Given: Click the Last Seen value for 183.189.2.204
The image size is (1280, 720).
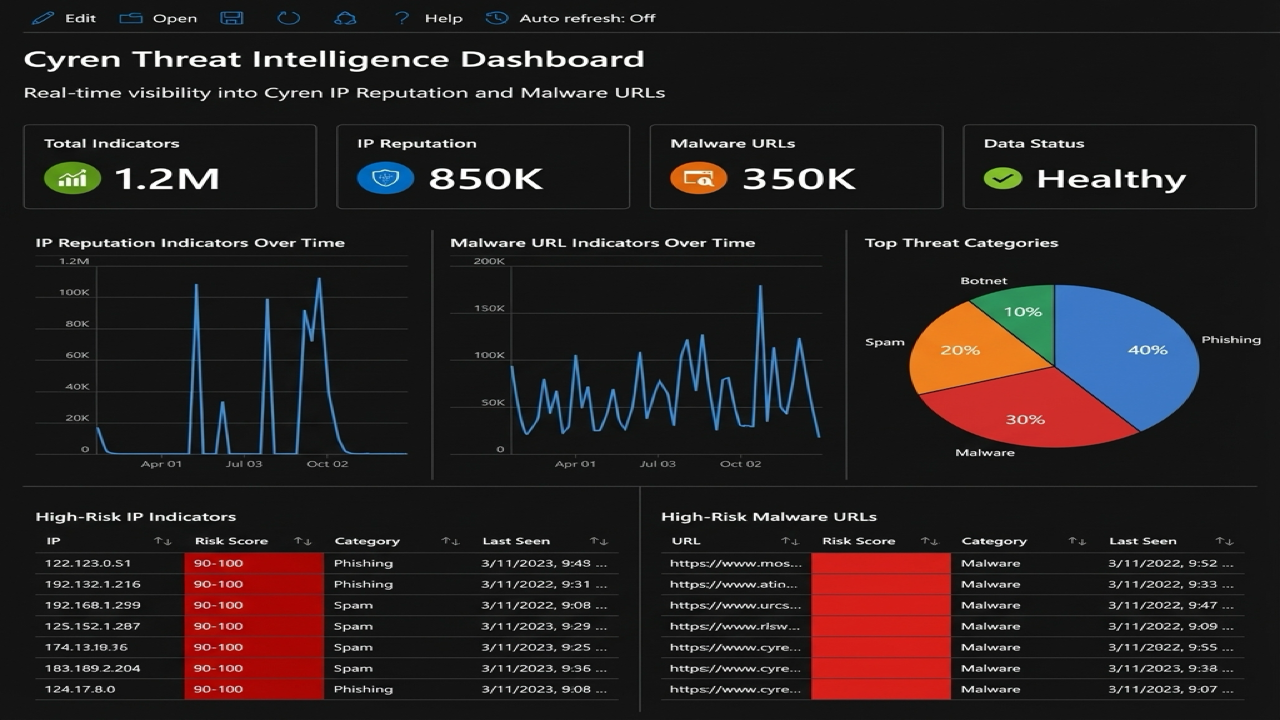Looking at the screenshot, I should tap(543, 668).
